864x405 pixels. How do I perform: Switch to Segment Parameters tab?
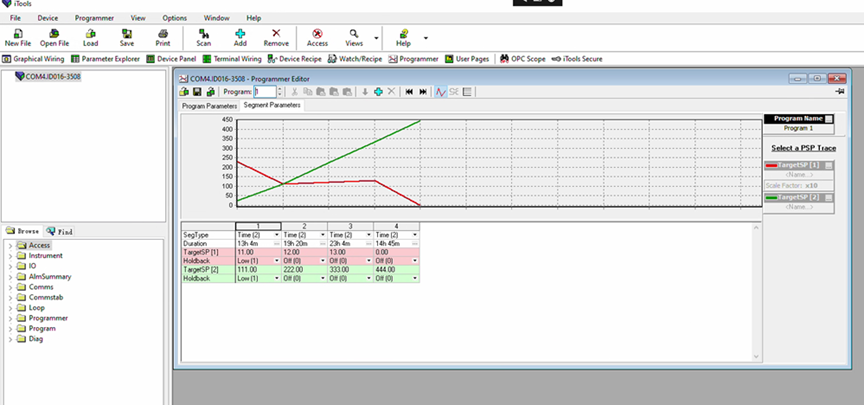[272, 105]
